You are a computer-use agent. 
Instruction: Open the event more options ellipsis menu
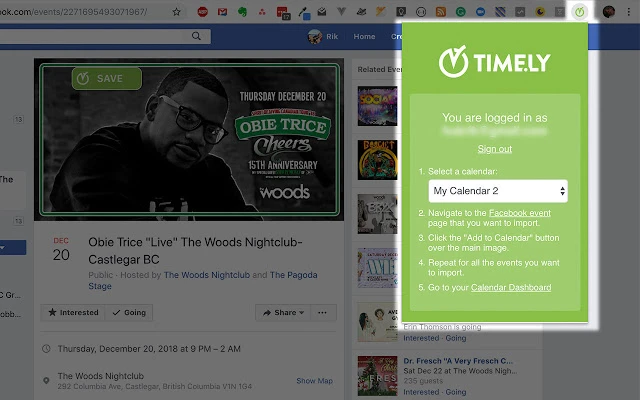coord(322,313)
